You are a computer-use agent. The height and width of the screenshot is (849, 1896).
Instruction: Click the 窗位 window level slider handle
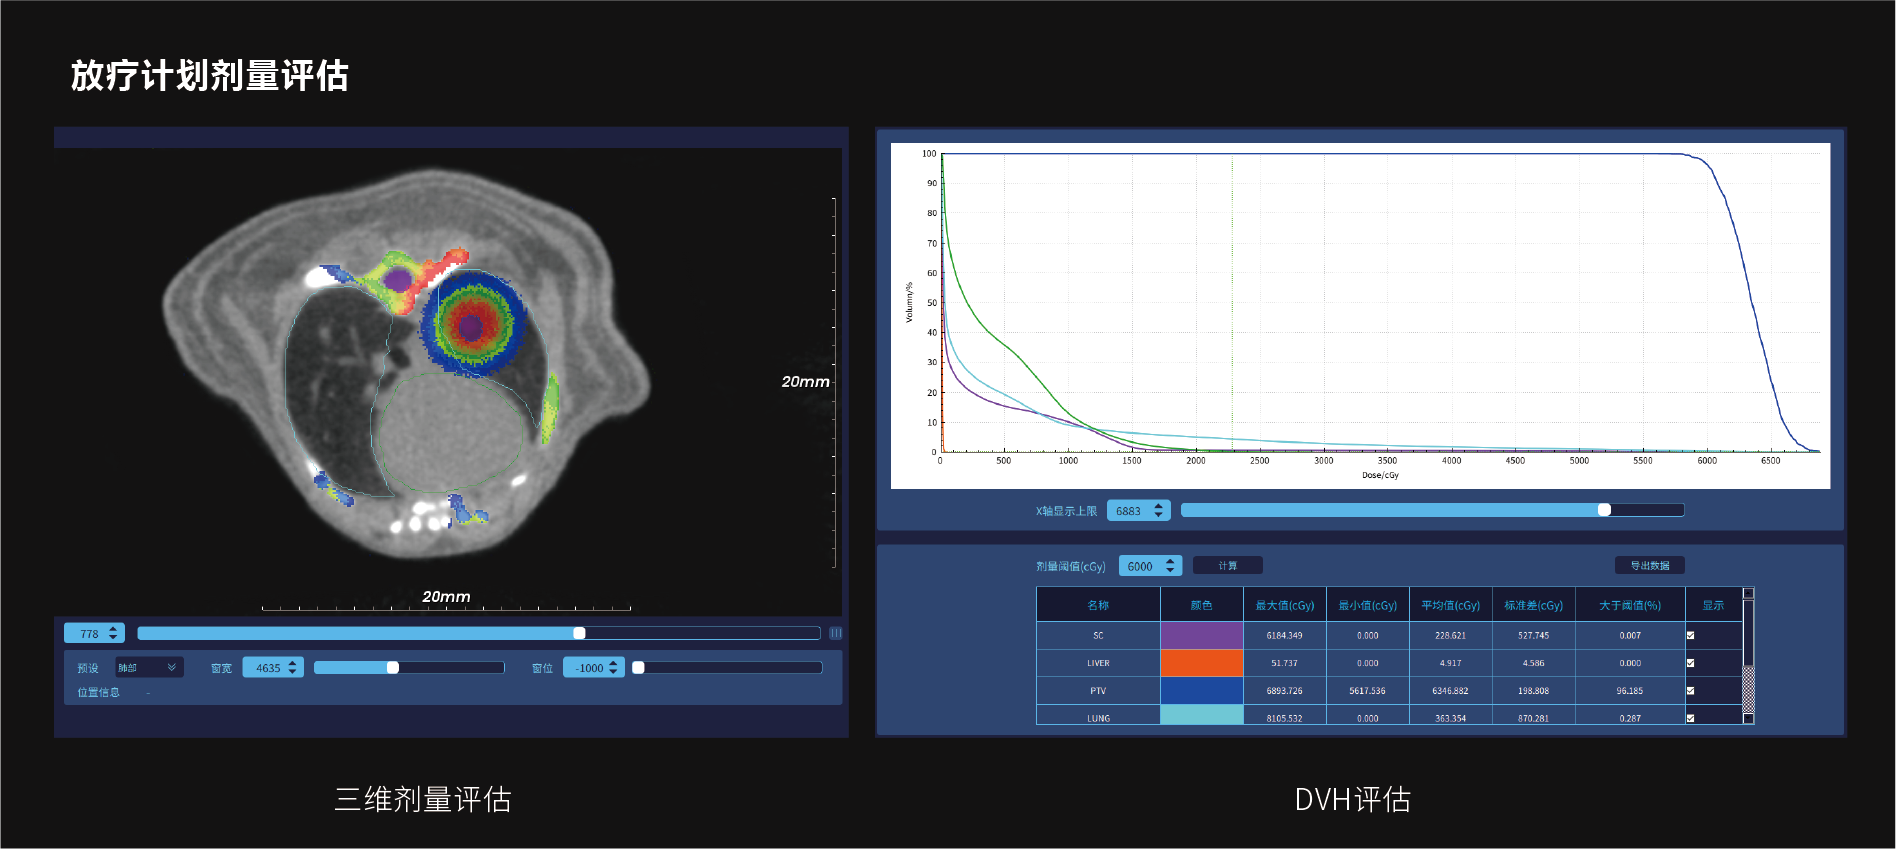pos(638,667)
